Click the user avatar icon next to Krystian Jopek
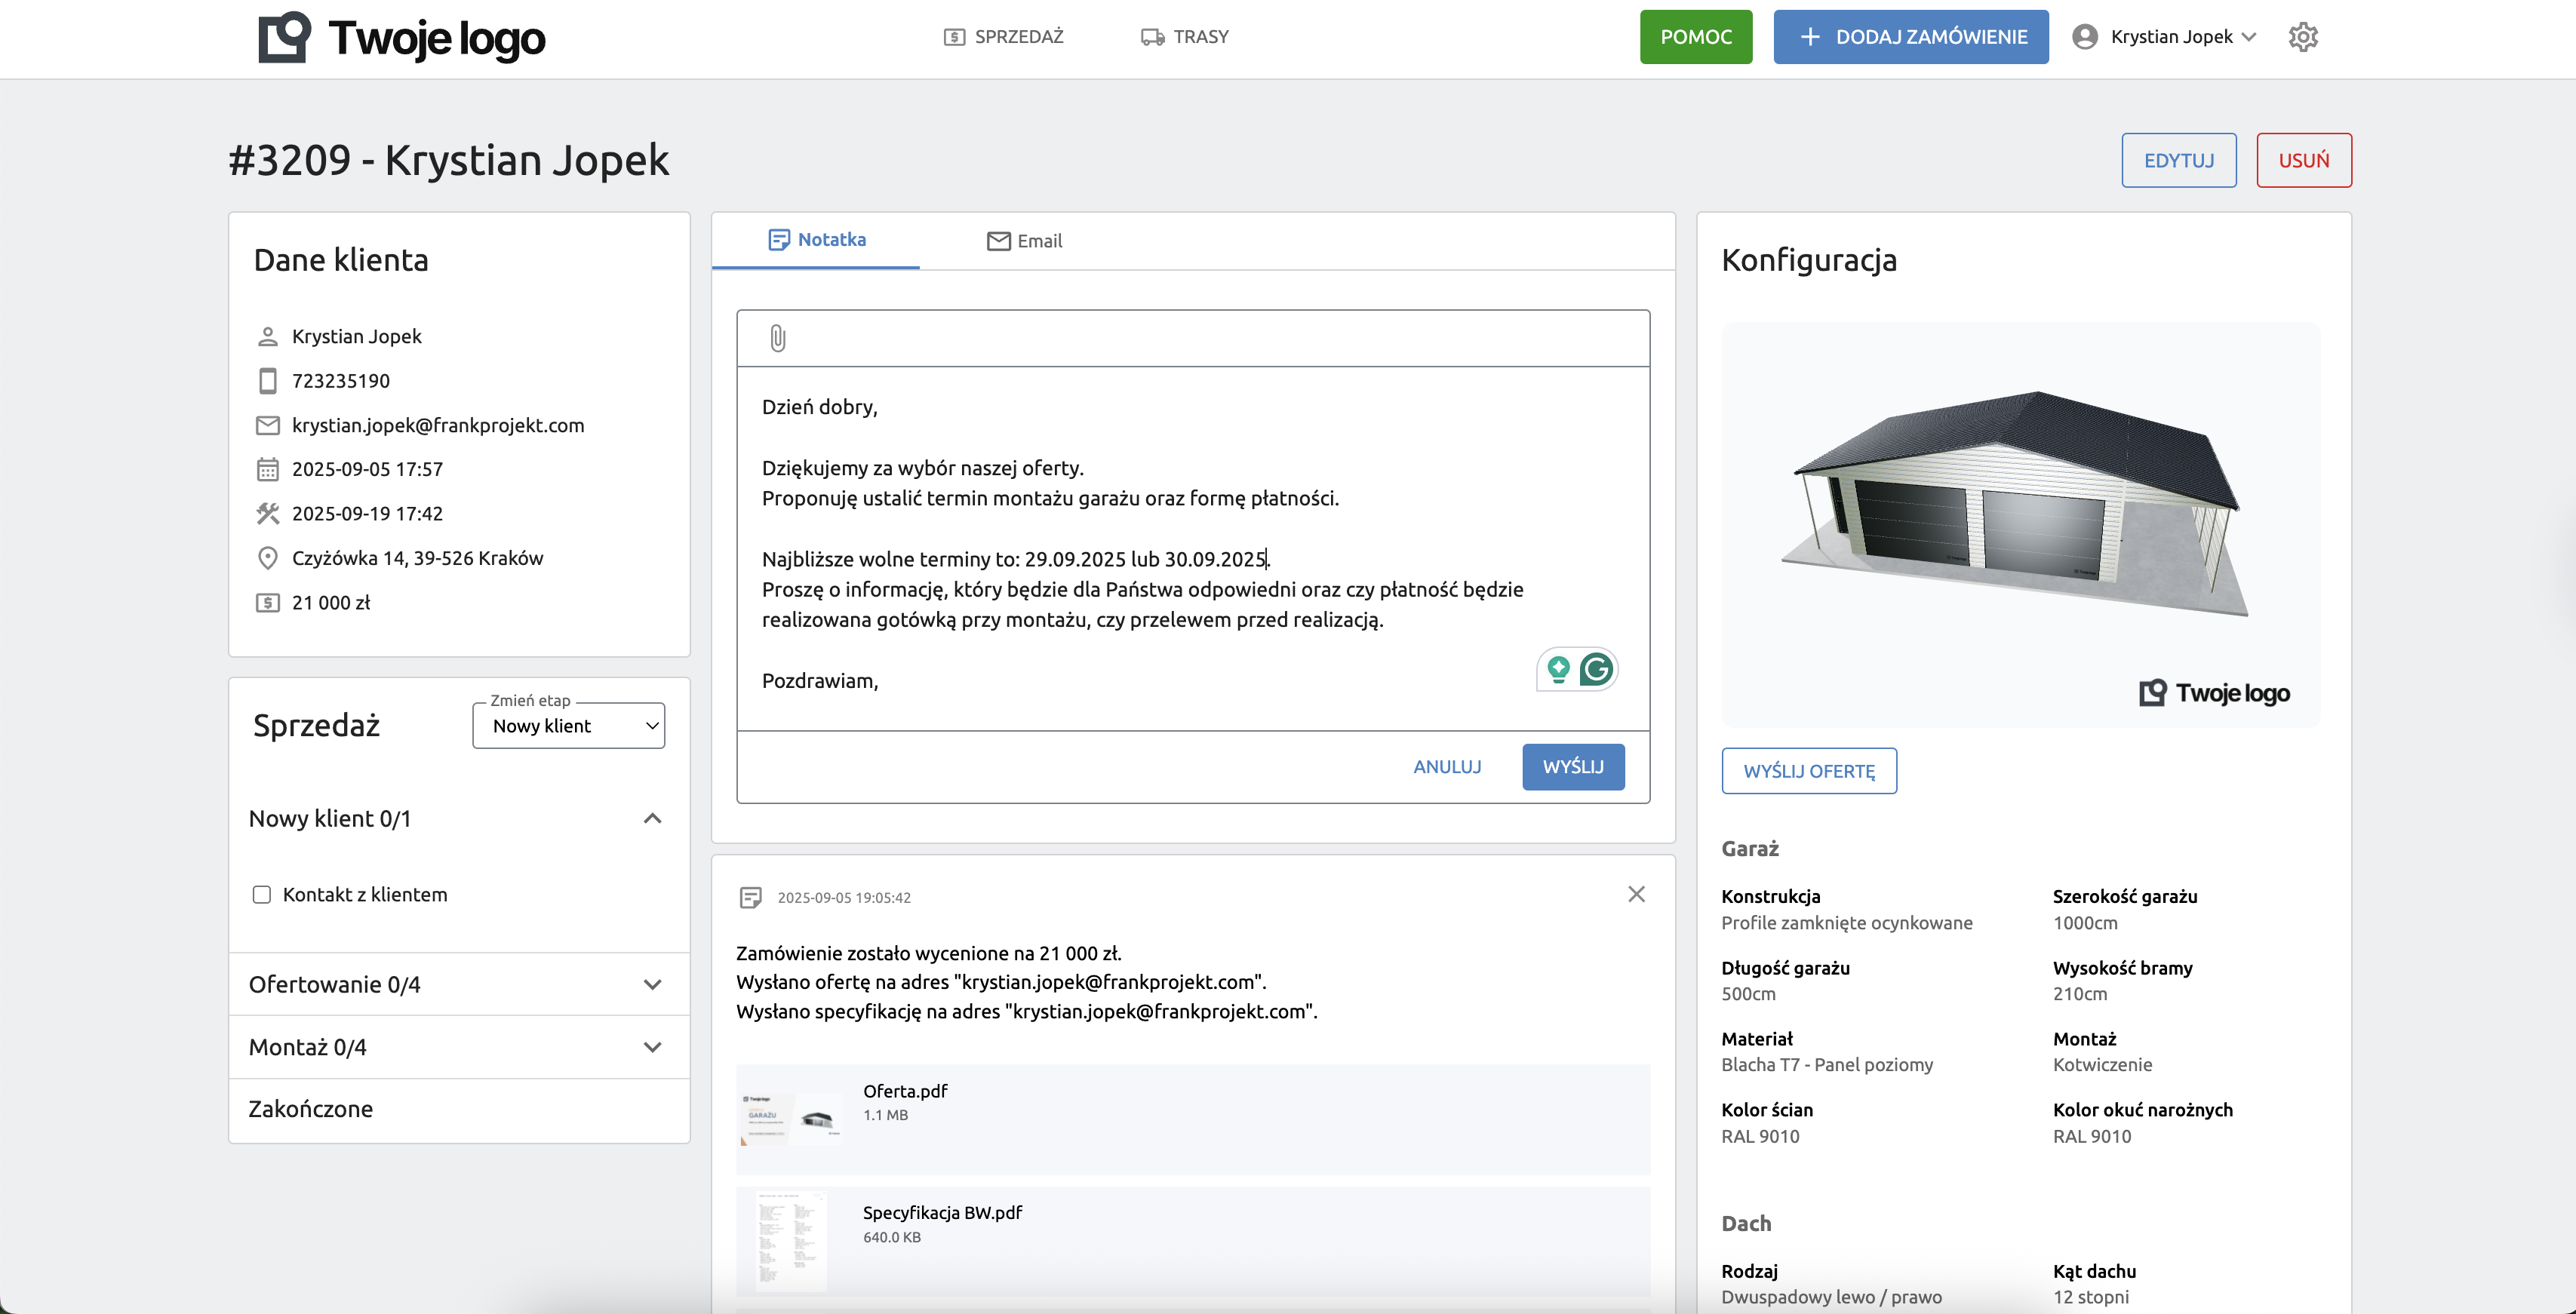 pyautogui.click(x=2085, y=37)
